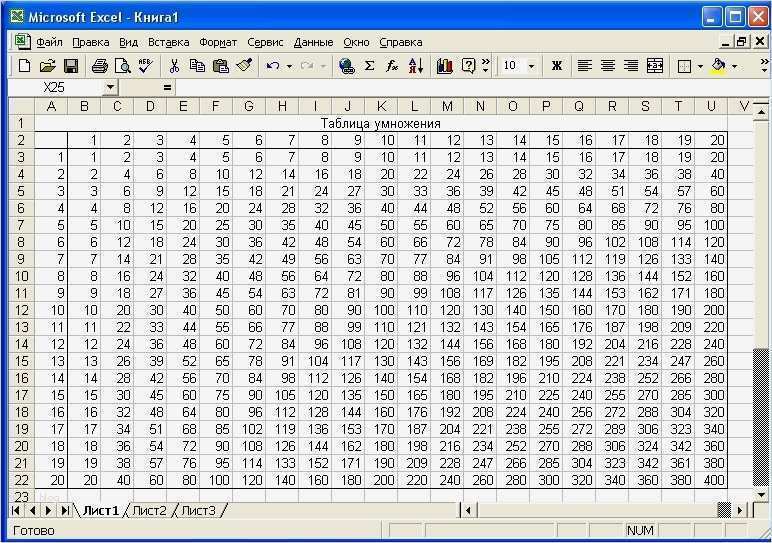Select the title cell 'Таблица умножения'
Image resolution: width=772 pixels, height=543 pixels.
(x=381, y=123)
